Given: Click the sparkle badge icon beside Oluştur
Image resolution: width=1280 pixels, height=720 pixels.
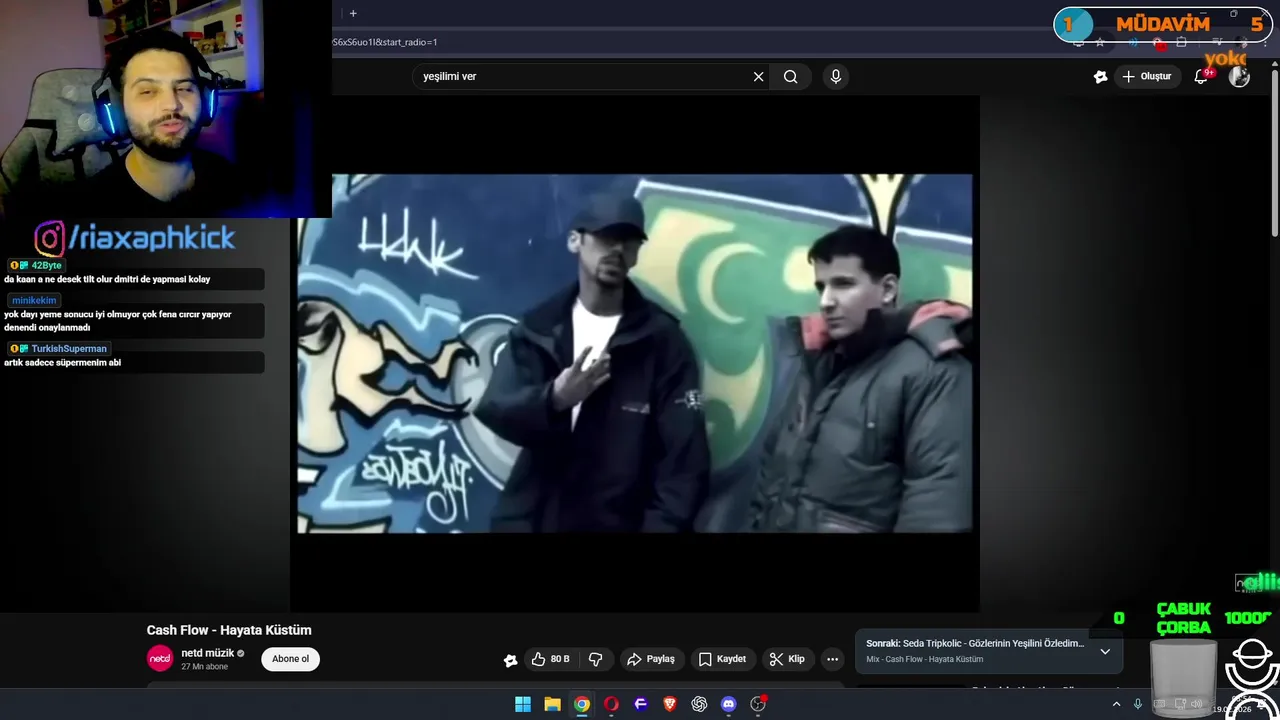Looking at the screenshot, I should point(1100,77).
